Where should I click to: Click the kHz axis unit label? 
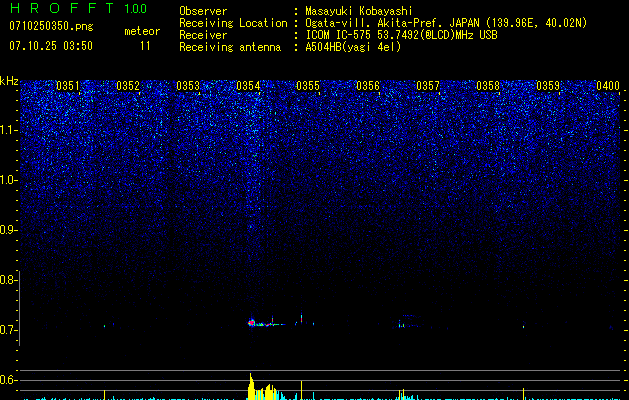[9, 81]
